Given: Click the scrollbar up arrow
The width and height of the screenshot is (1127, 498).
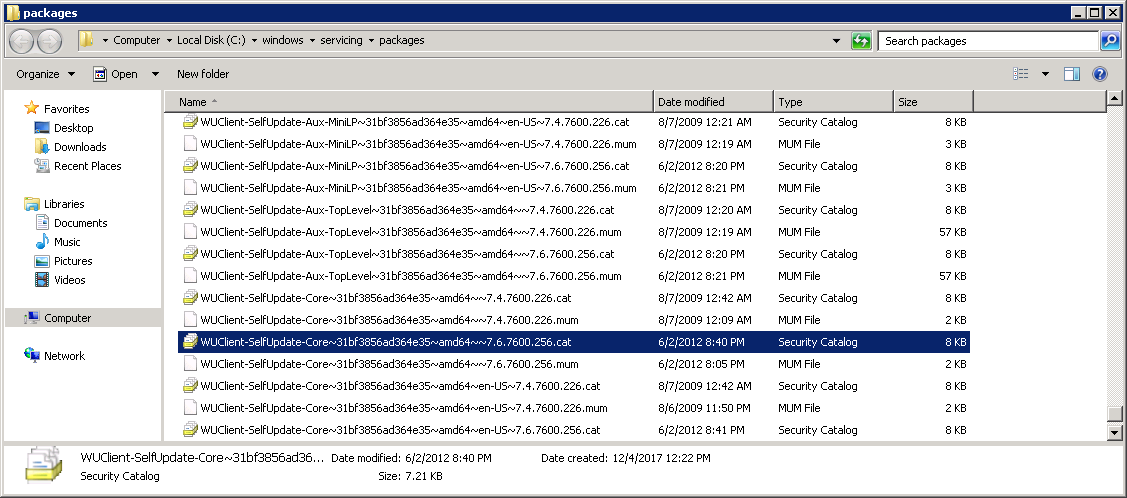Looking at the screenshot, I should point(1115,98).
